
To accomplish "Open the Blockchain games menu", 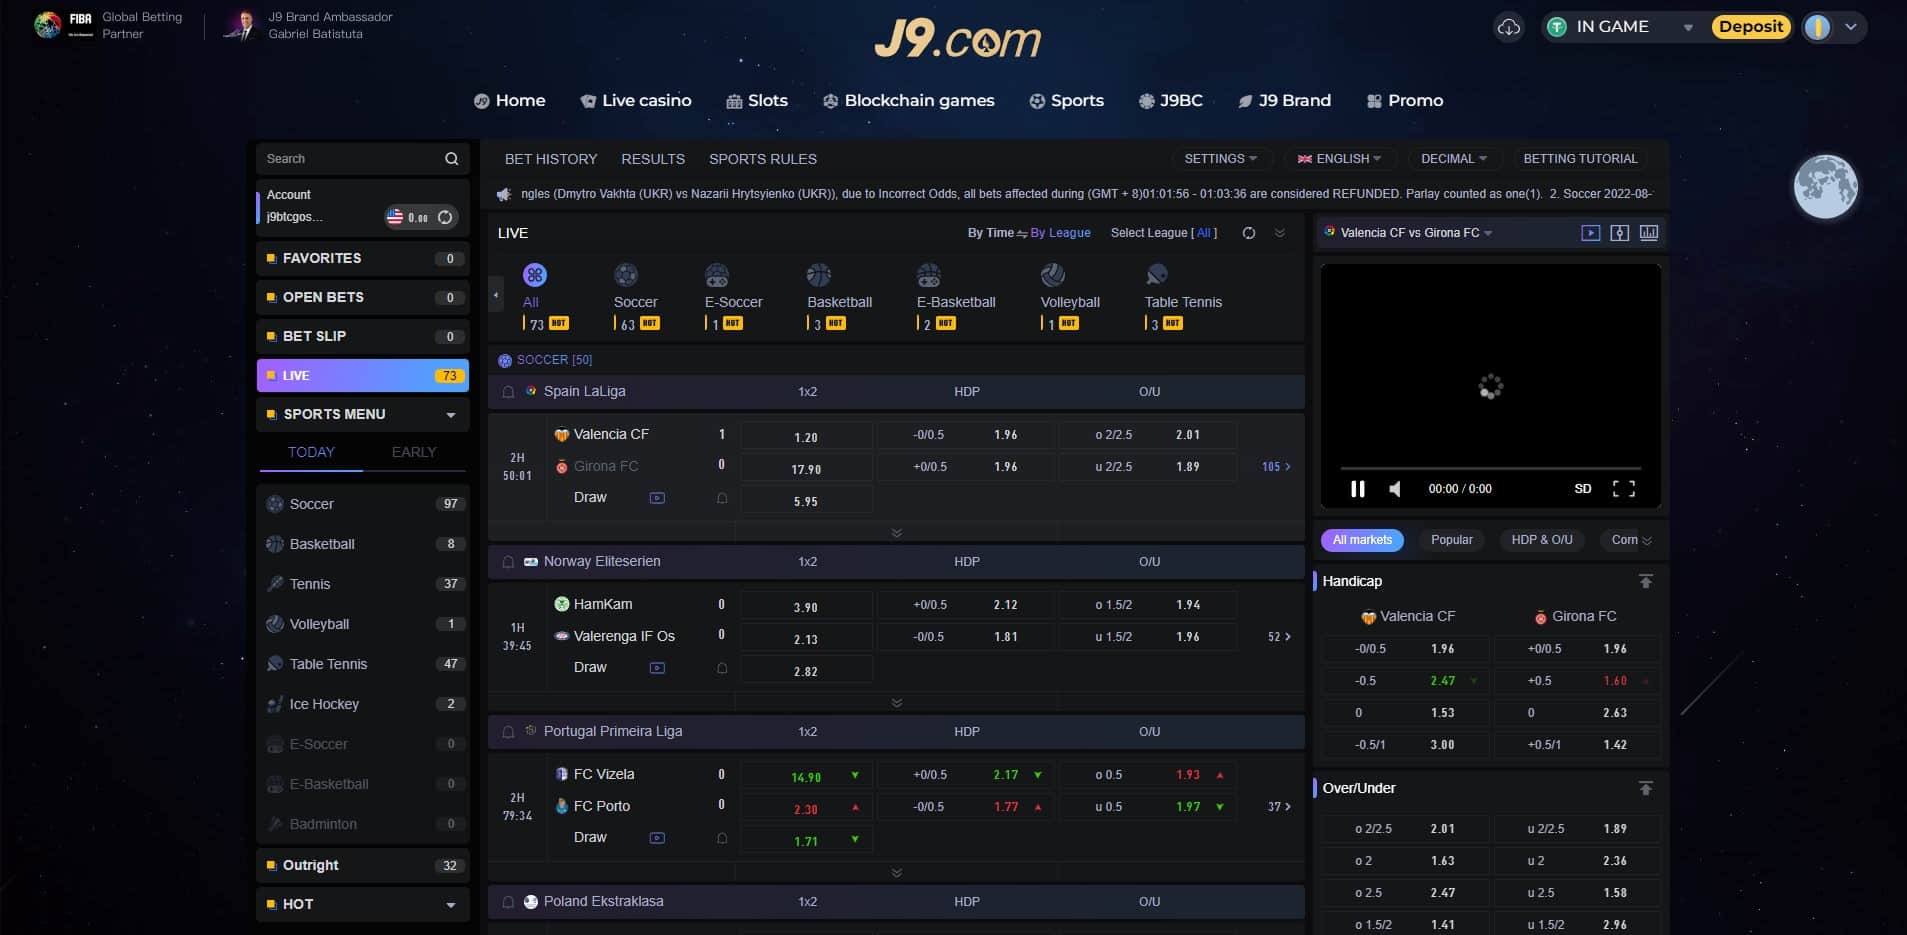I will (x=908, y=101).
